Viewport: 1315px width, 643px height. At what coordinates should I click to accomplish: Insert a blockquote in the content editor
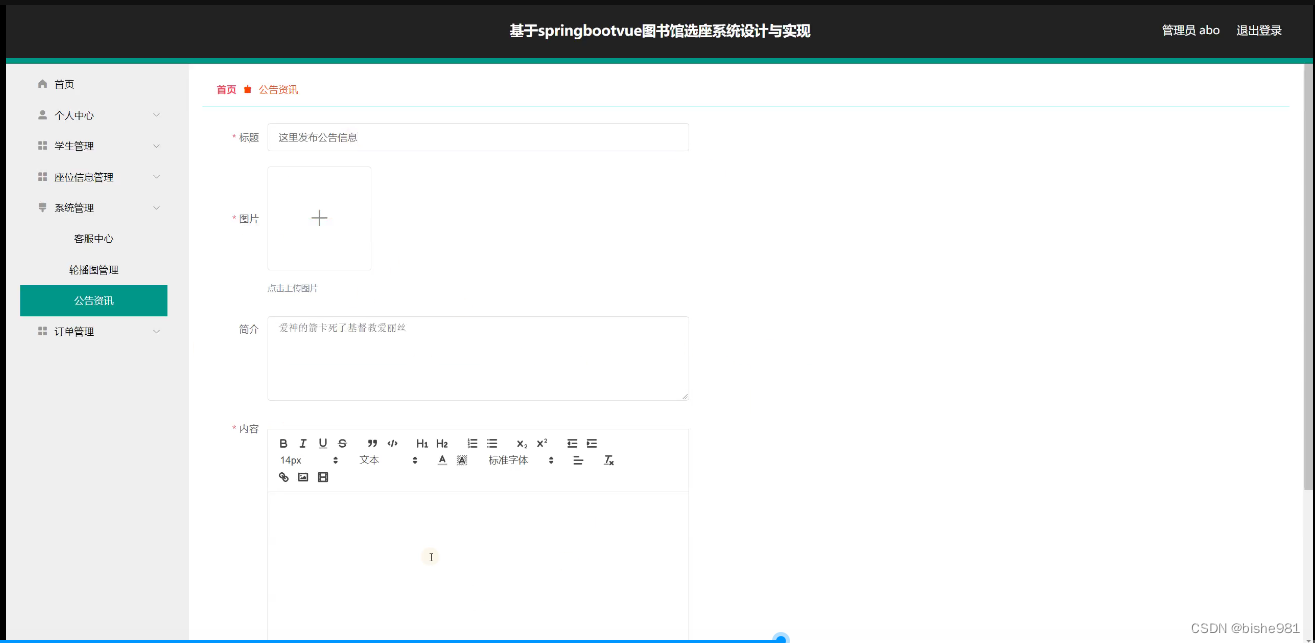click(x=371, y=443)
